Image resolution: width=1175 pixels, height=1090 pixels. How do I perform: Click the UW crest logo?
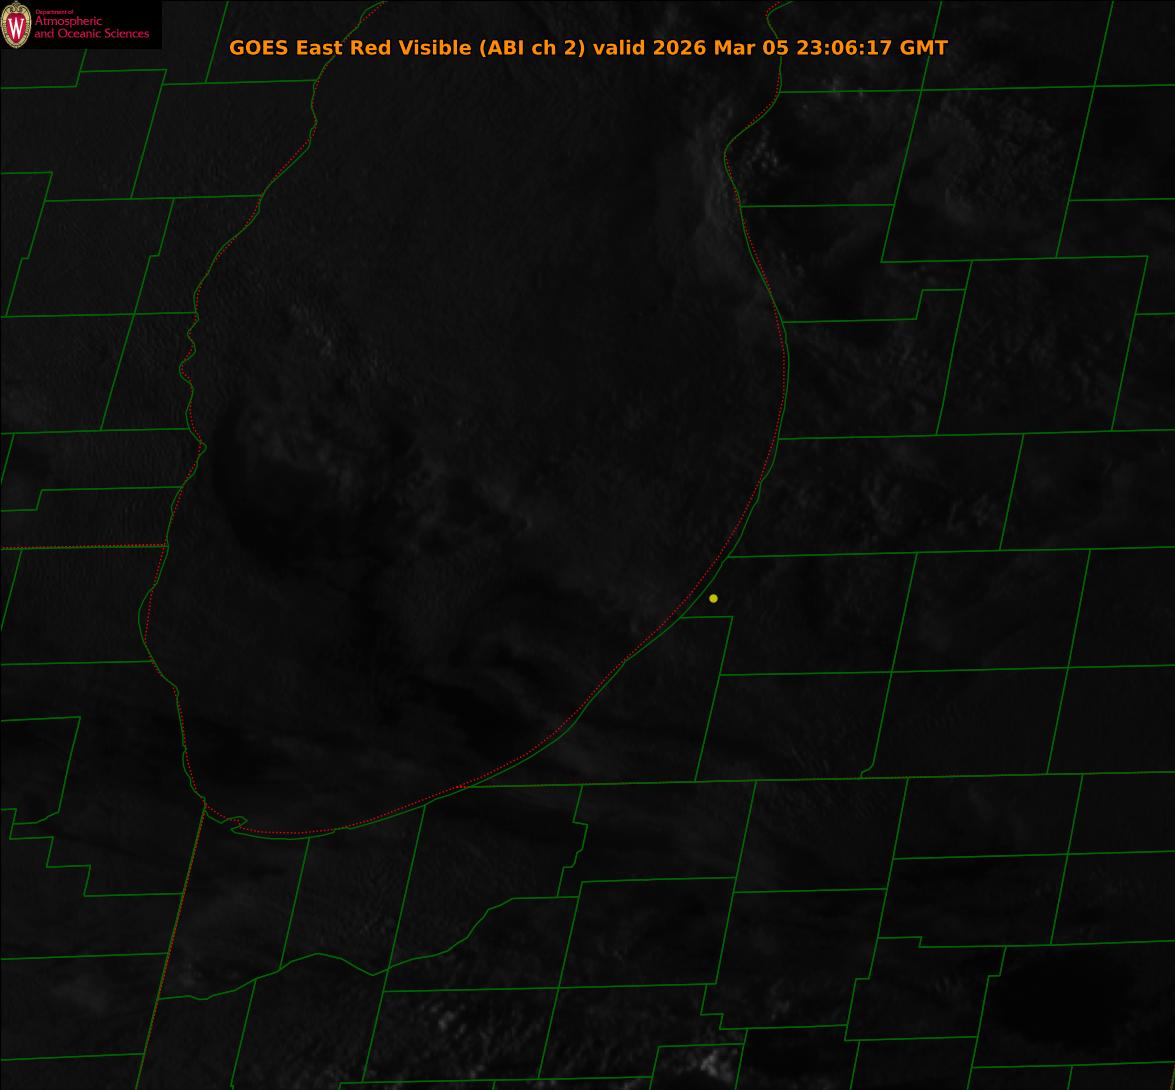pyautogui.click(x=16, y=25)
